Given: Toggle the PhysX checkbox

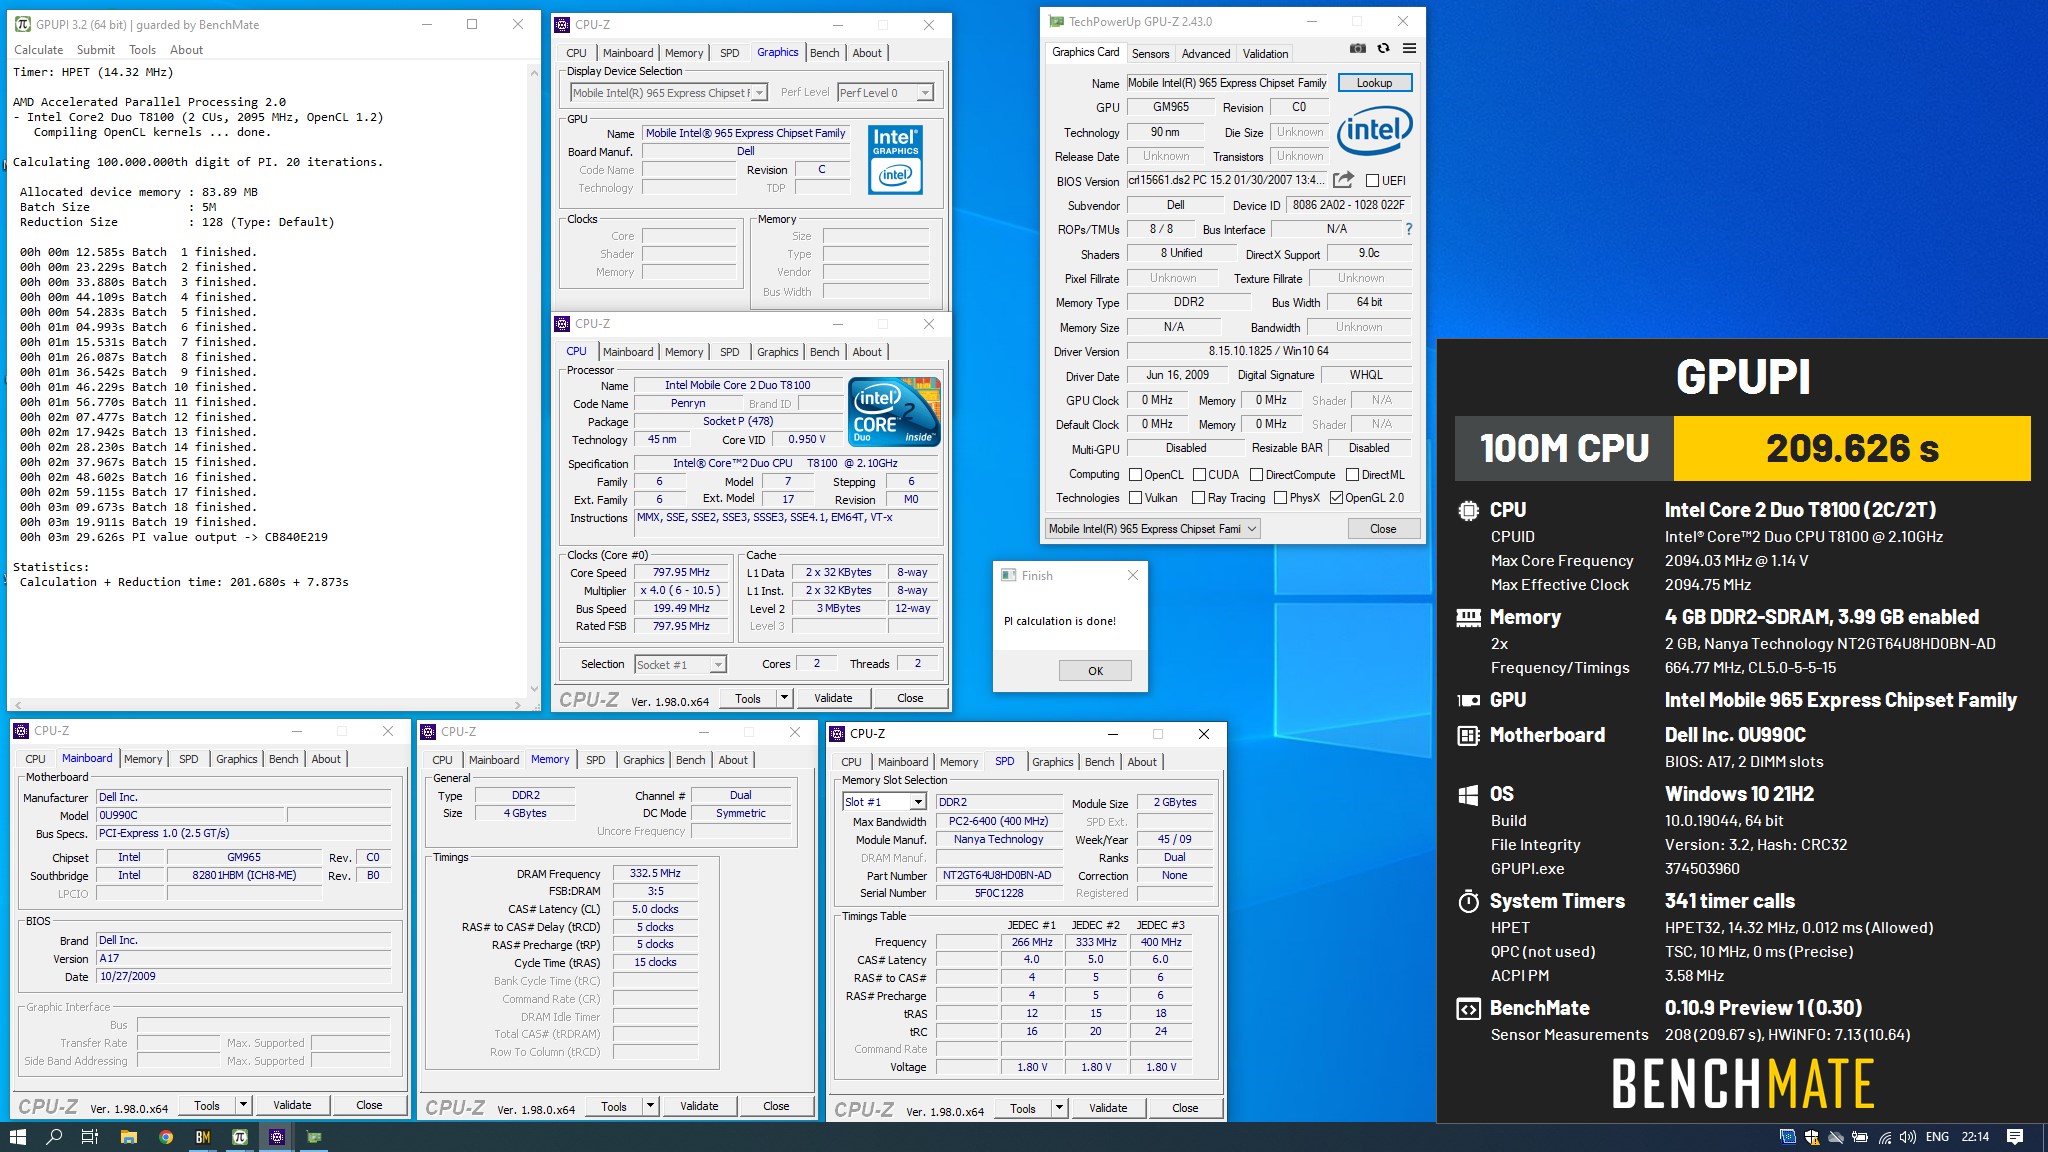Looking at the screenshot, I should [1280, 498].
